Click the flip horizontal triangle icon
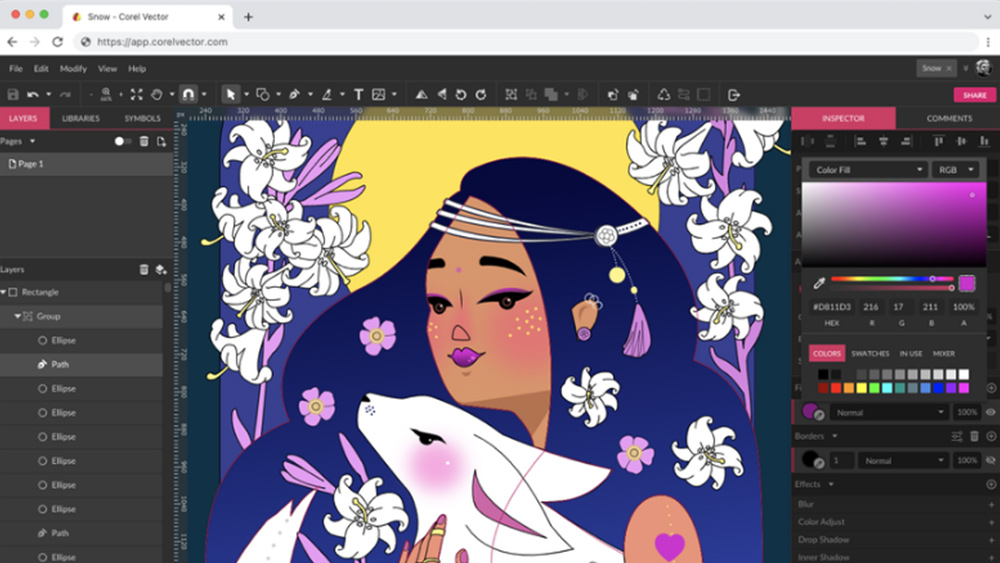The width and height of the screenshot is (1000, 563). pos(422,94)
